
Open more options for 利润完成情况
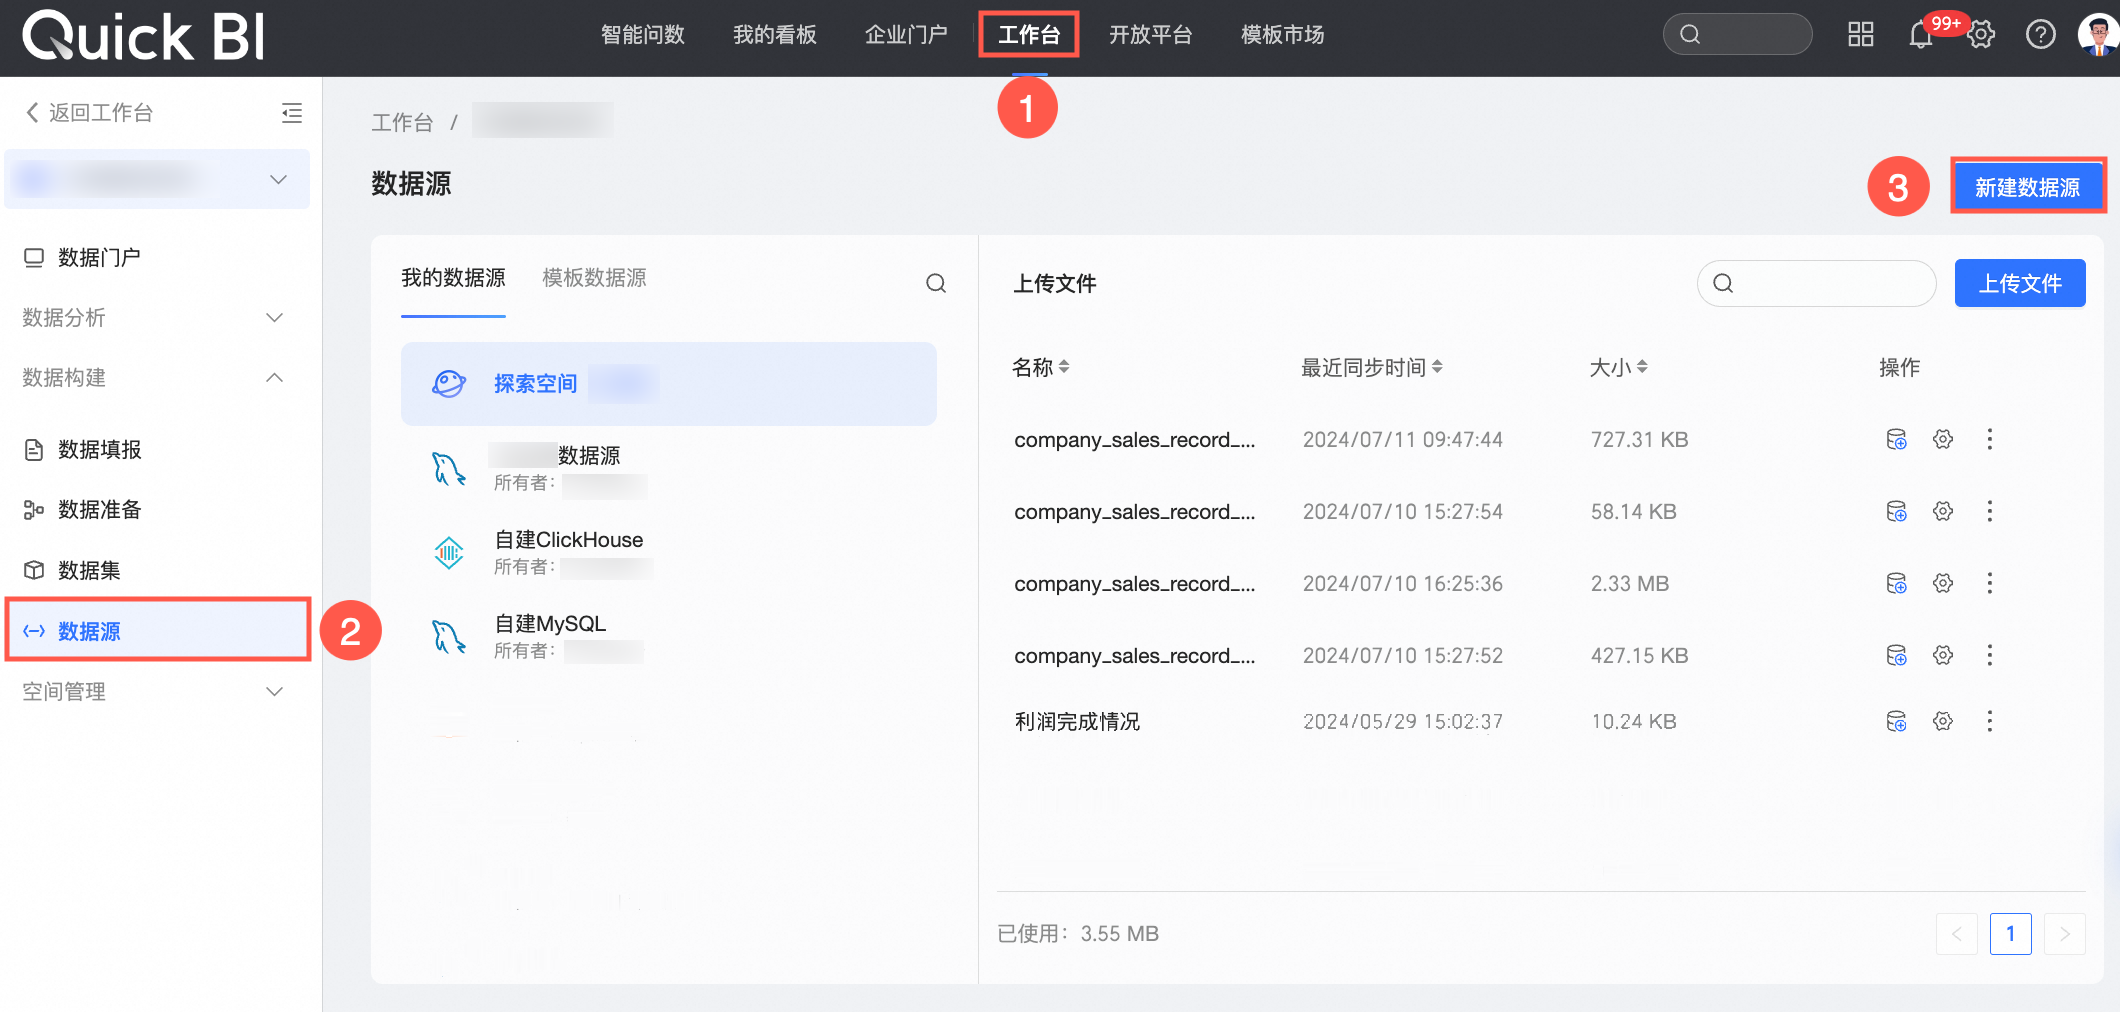(x=1990, y=721)
